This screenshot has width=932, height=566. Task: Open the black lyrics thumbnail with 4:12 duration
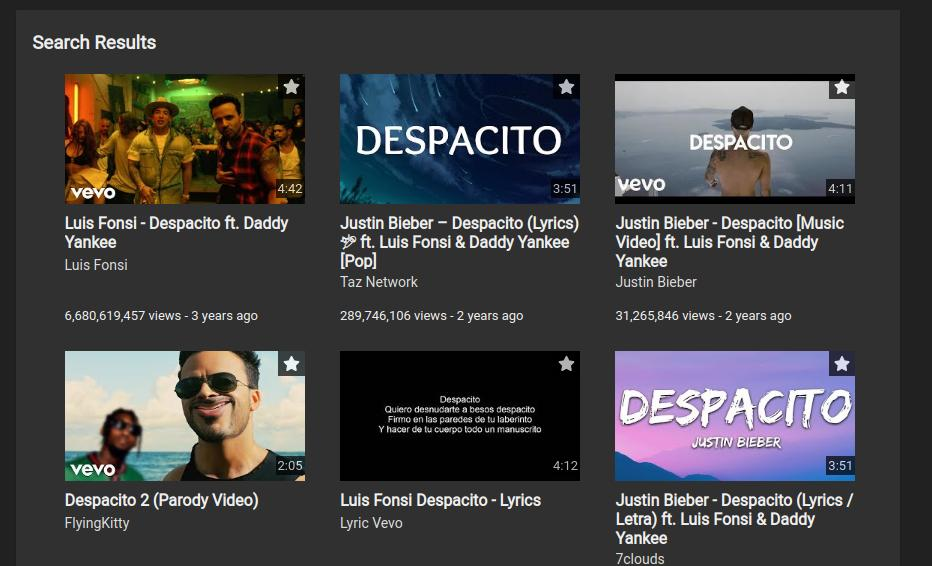pos(459,416)
